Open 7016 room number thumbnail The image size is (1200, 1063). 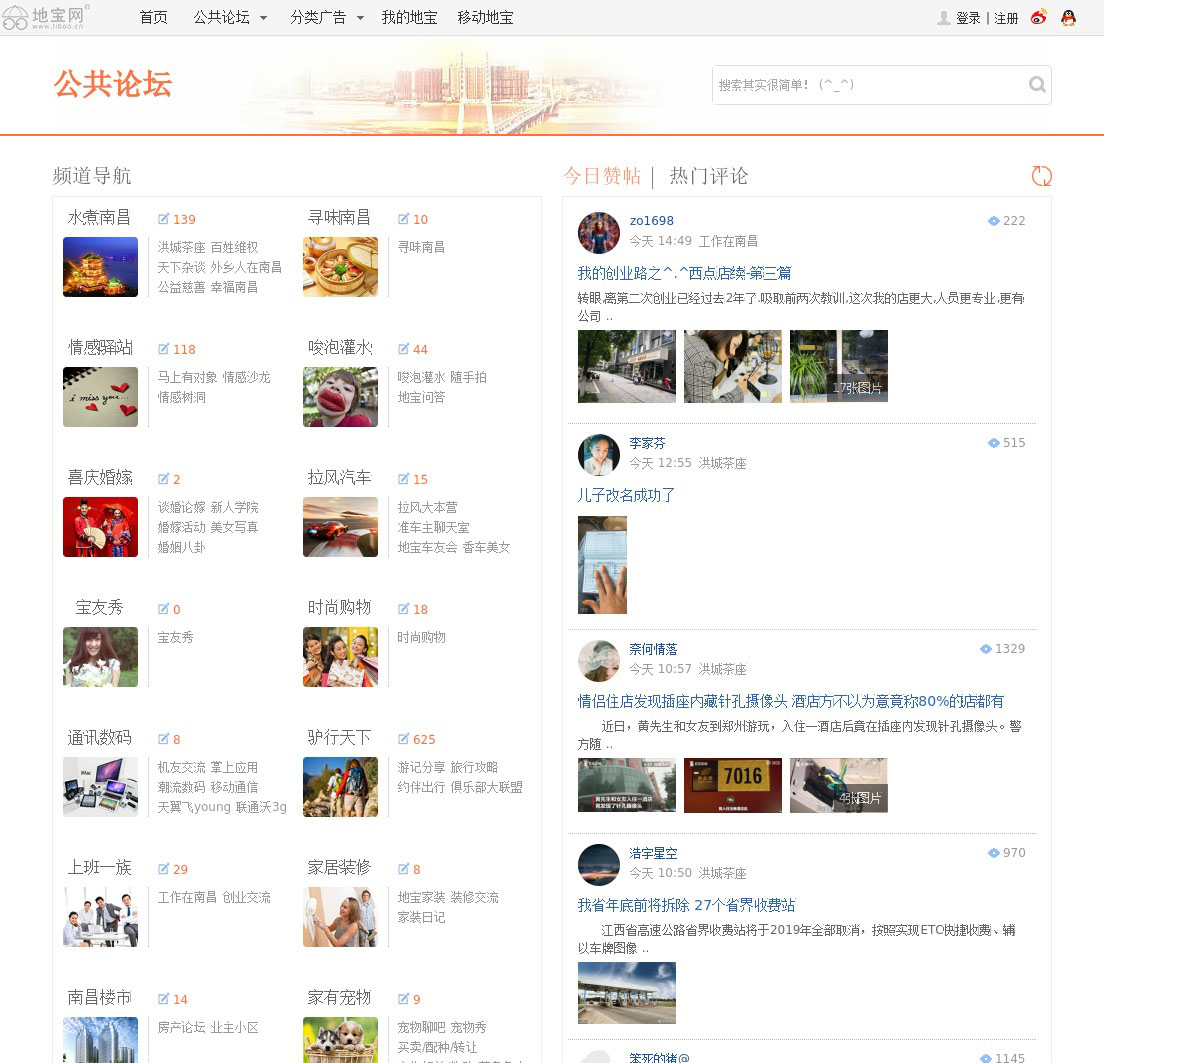click(733, 785)
